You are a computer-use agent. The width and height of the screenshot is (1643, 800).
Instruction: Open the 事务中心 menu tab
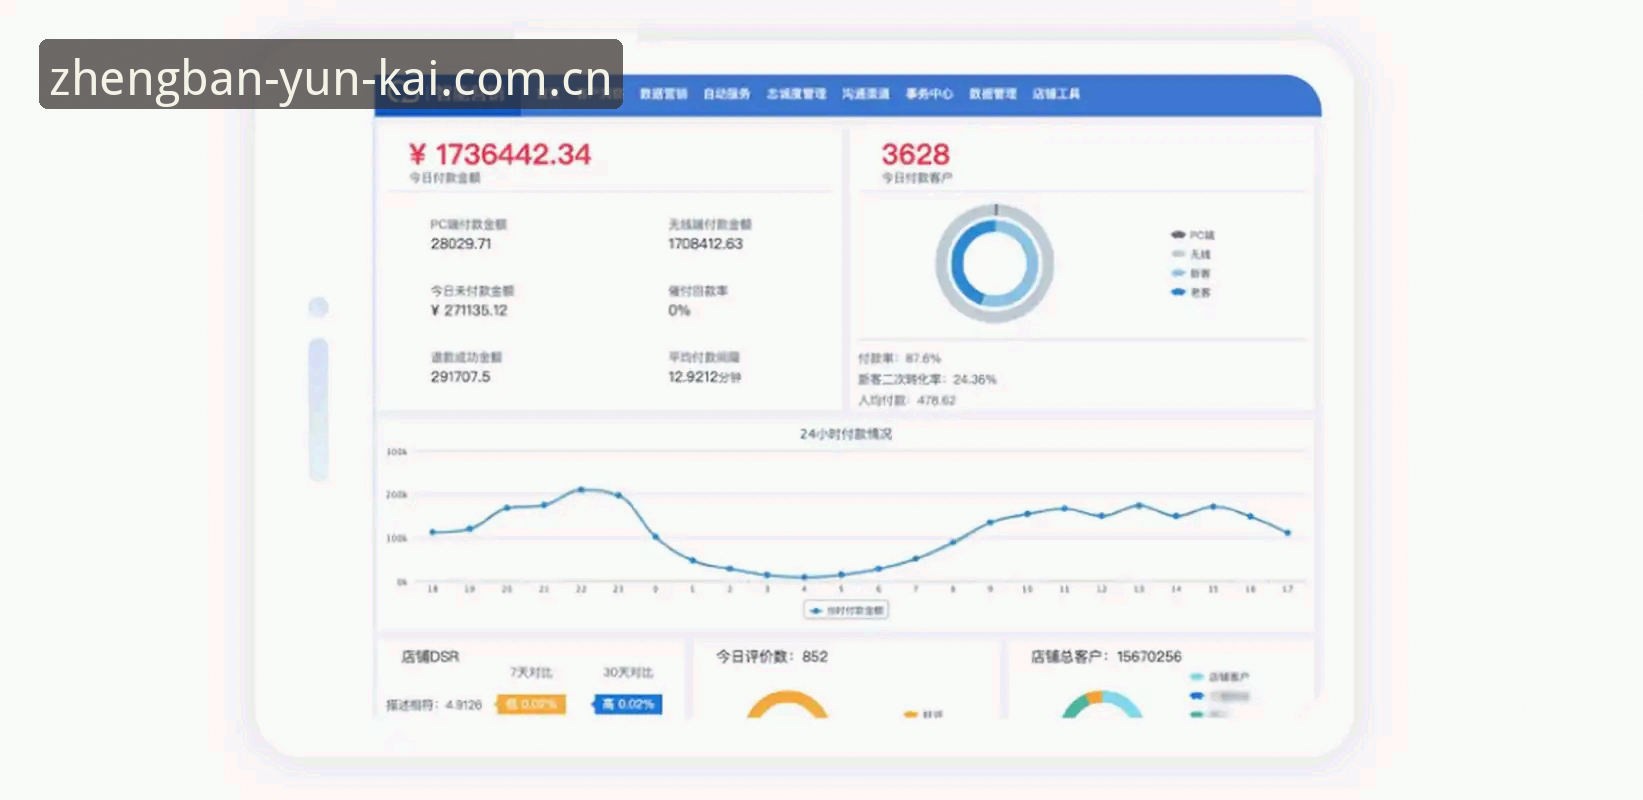(x=929, y=94)
